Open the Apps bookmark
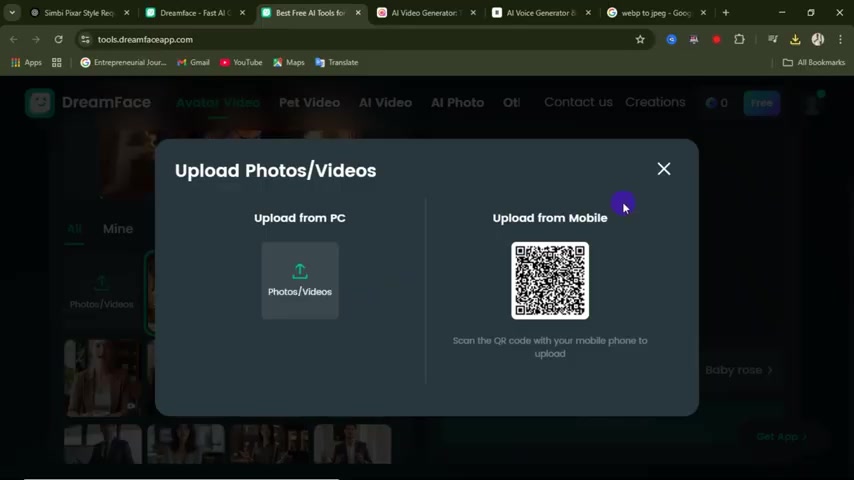The image size is (854, 480). (x=26, y=63)
